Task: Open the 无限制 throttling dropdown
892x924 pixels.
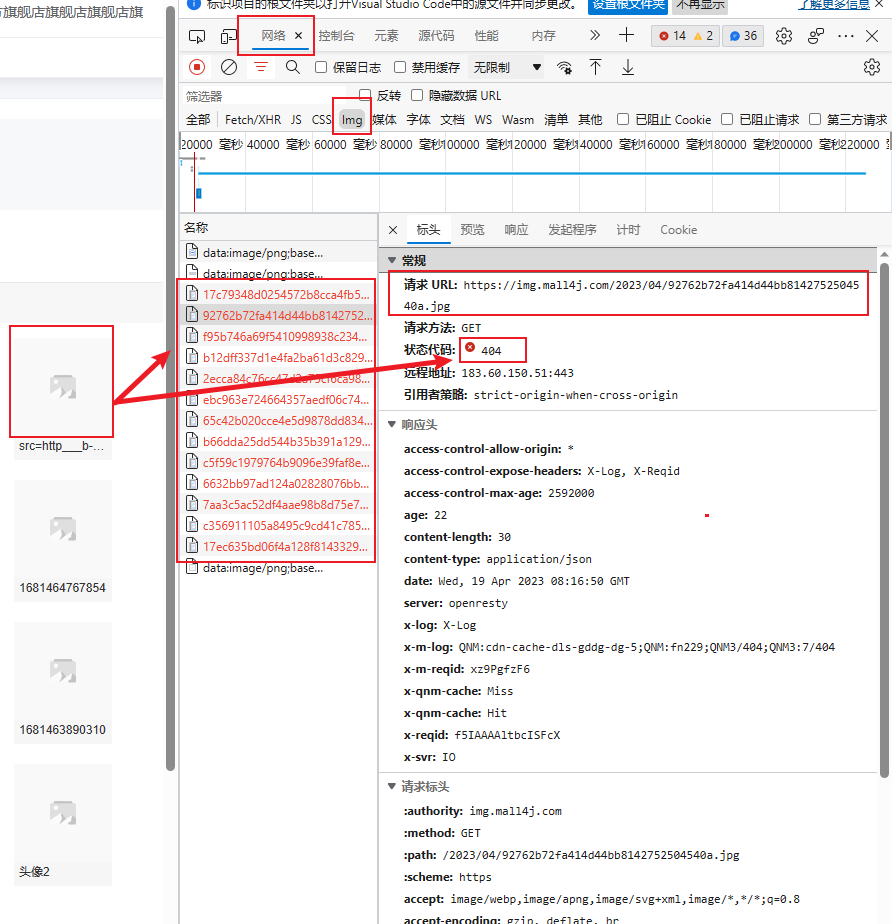Action: click(507, 68)
